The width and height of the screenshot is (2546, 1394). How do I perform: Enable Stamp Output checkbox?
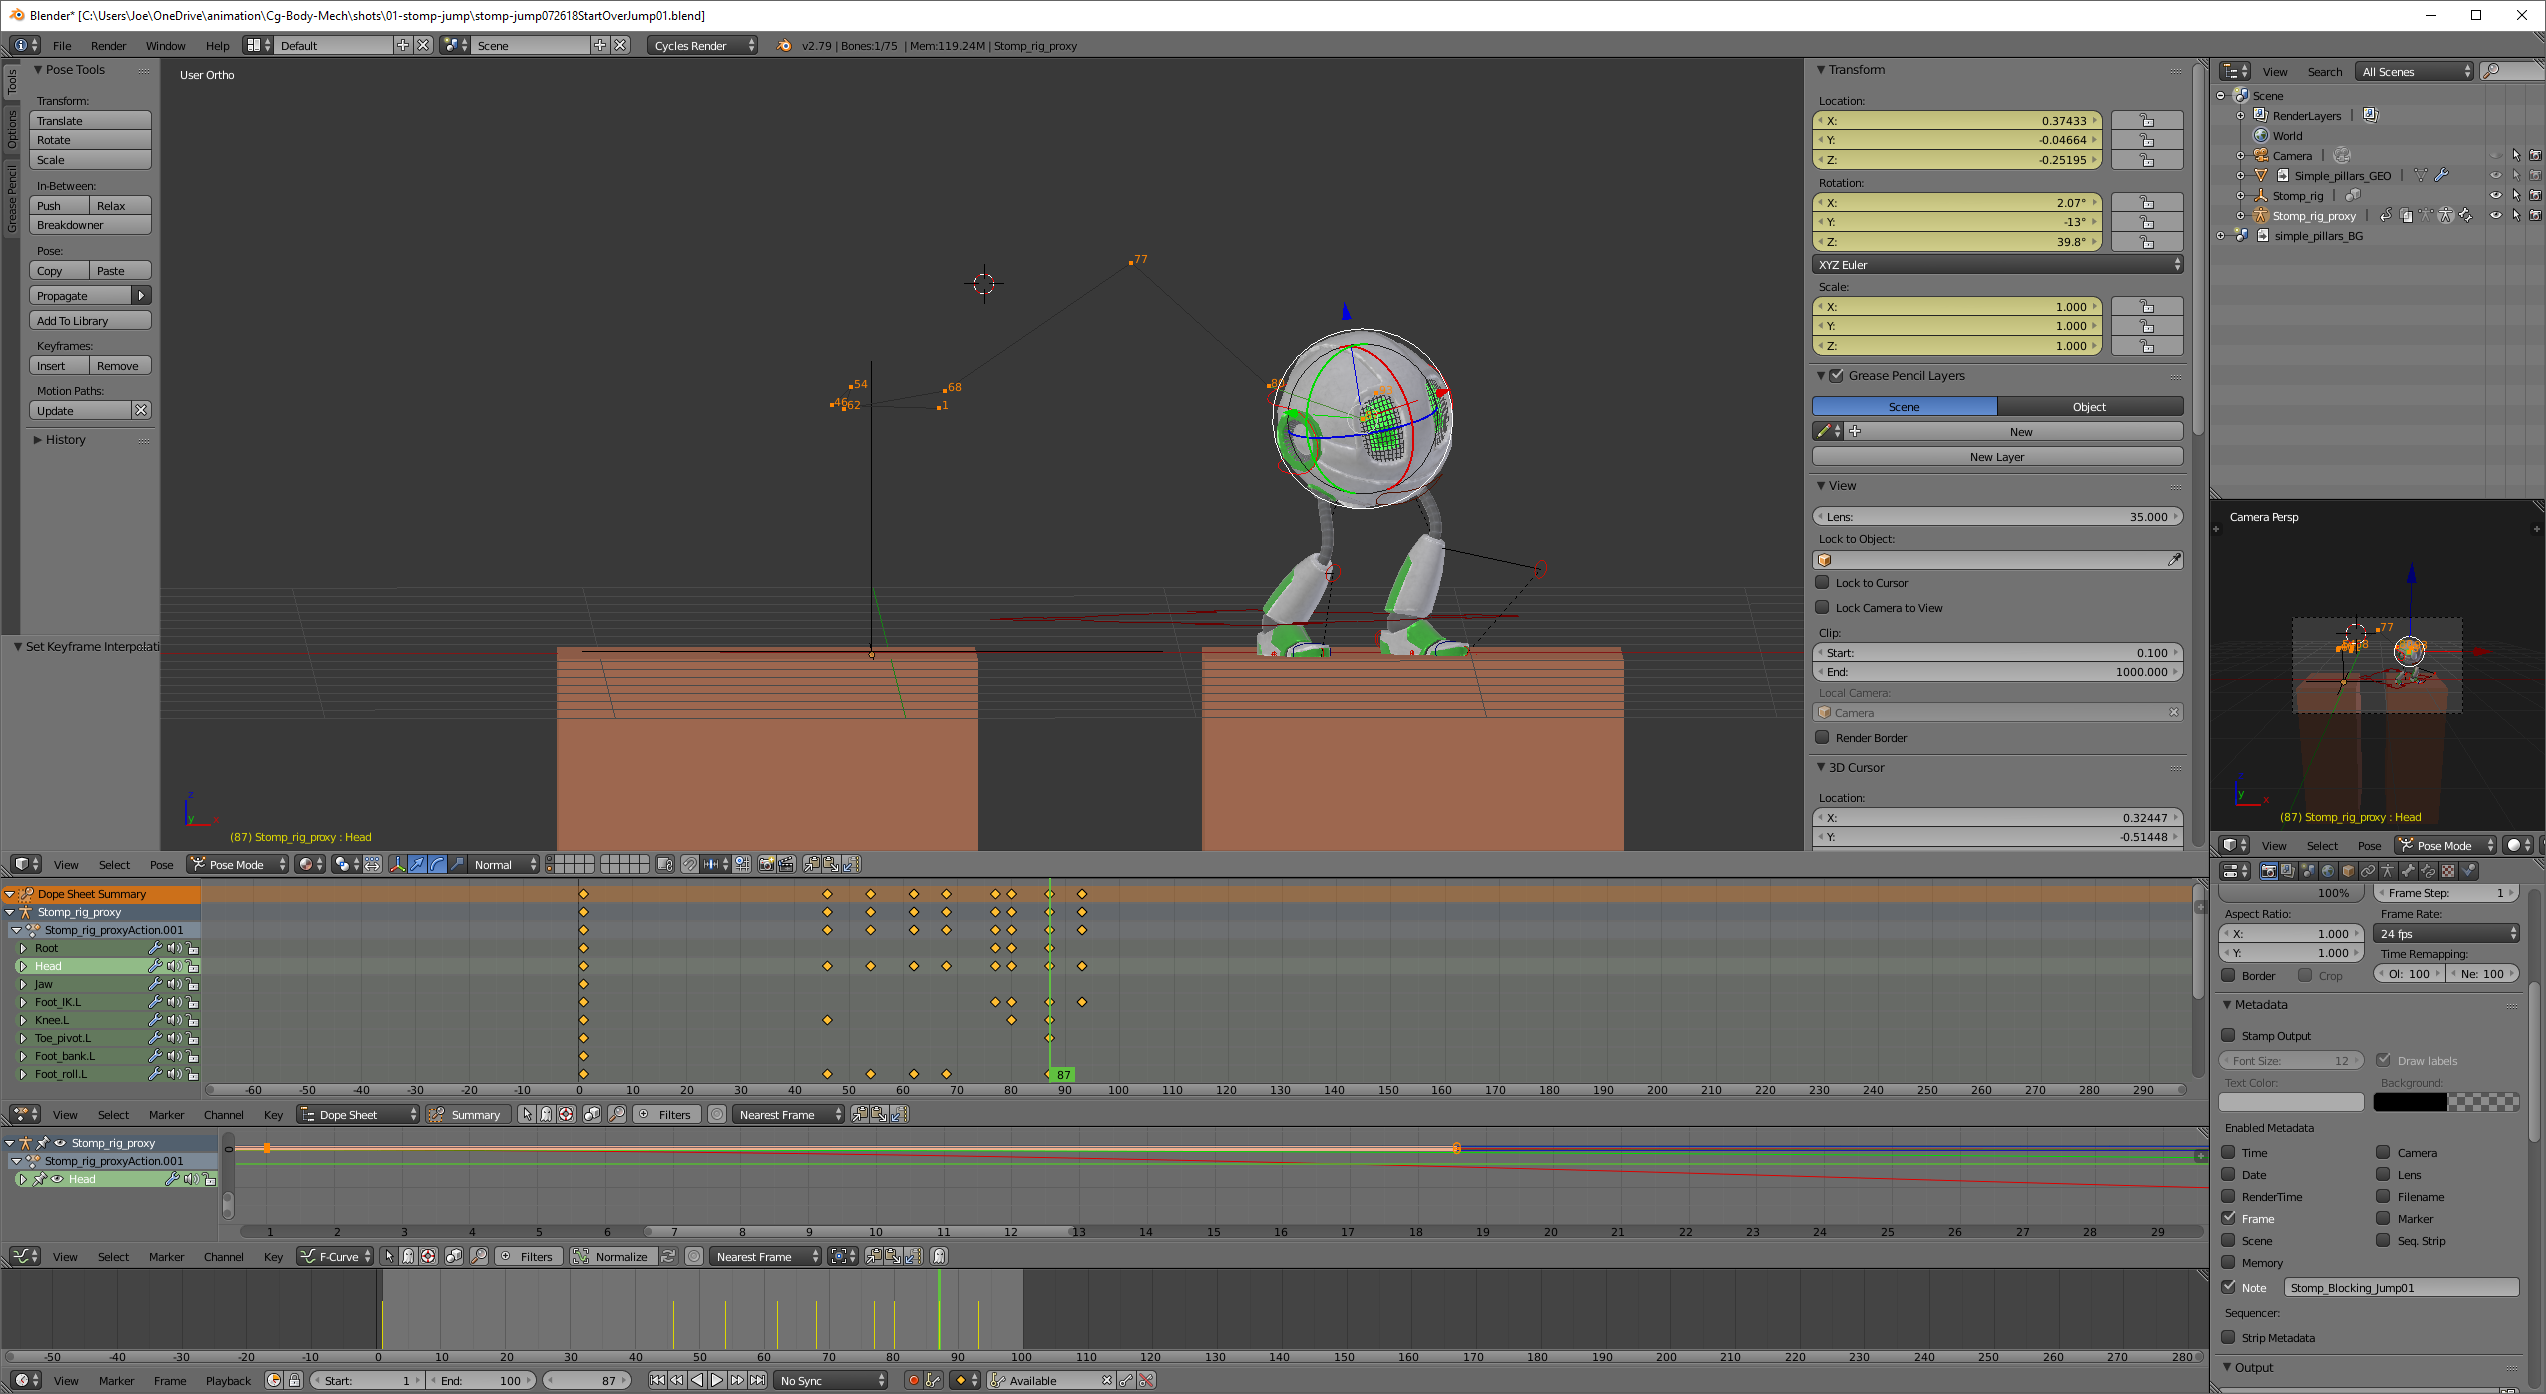tap(2228, 1035)
